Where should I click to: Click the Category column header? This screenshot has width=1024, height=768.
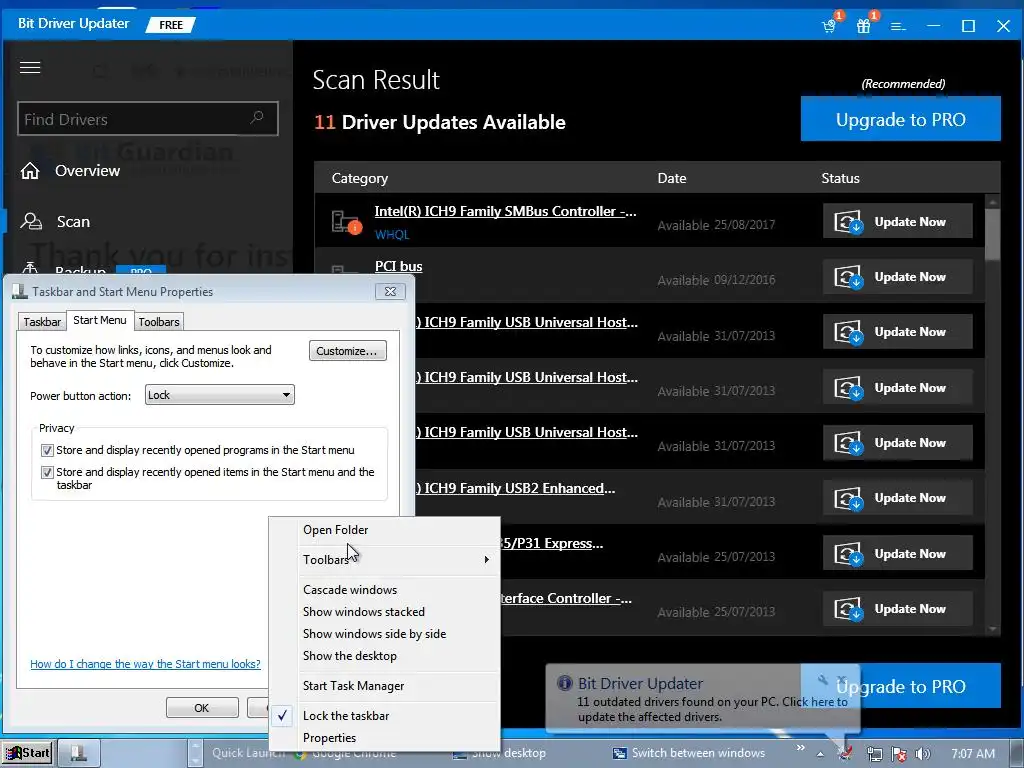[x=359, y=178]
